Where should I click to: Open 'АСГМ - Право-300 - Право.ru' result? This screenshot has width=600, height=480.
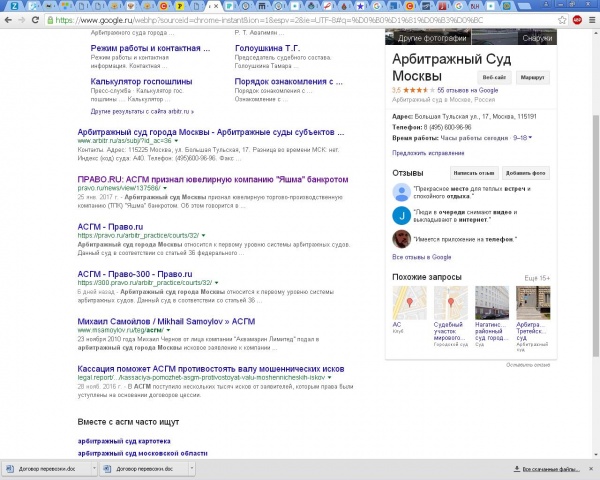[135, 274]
